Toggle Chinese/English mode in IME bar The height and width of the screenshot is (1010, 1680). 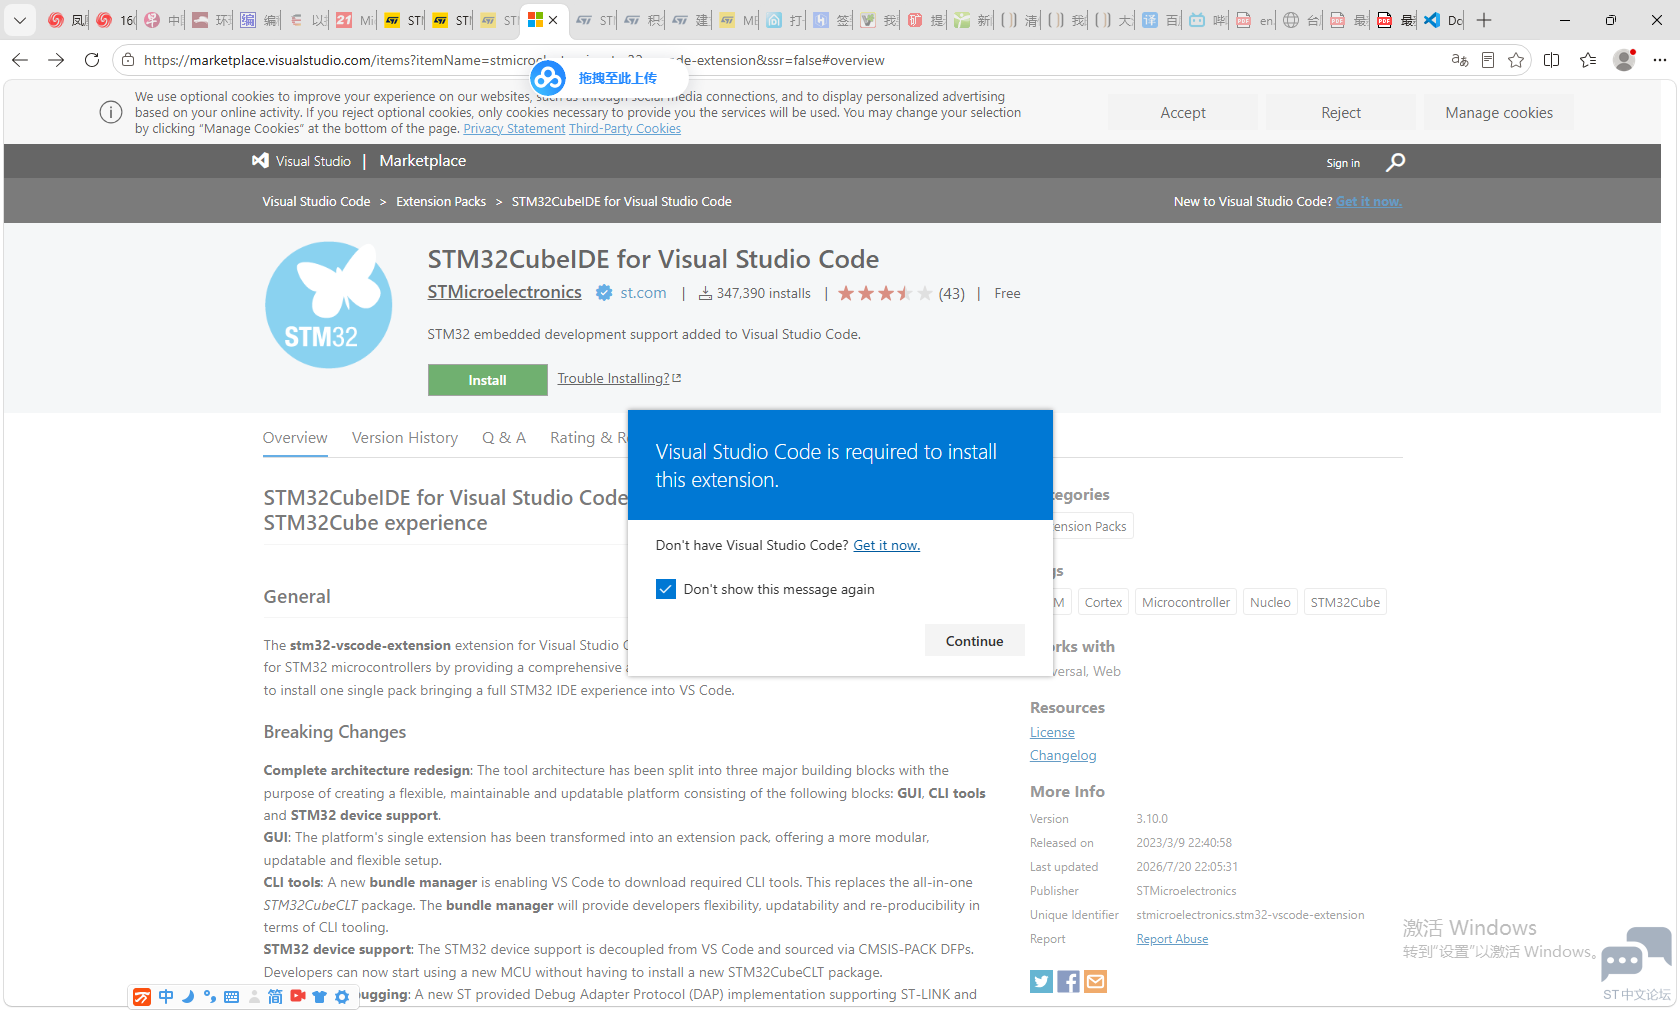coord(166,997)
